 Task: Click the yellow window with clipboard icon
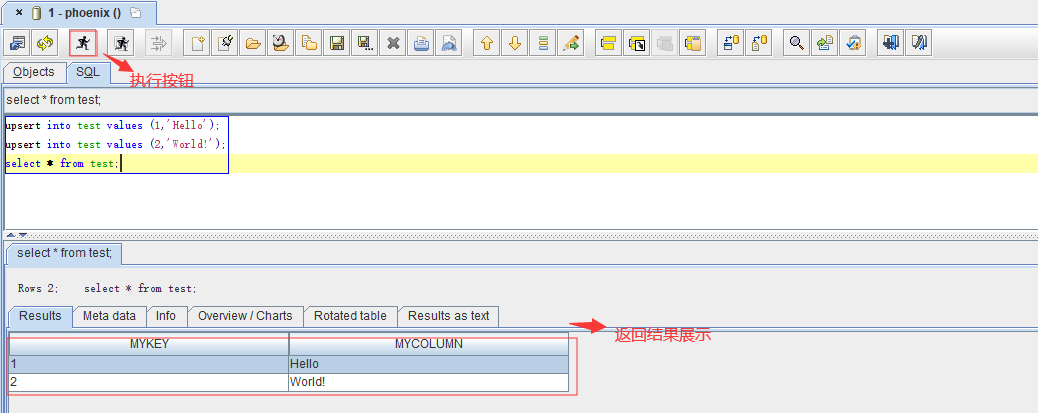point(692,44)
